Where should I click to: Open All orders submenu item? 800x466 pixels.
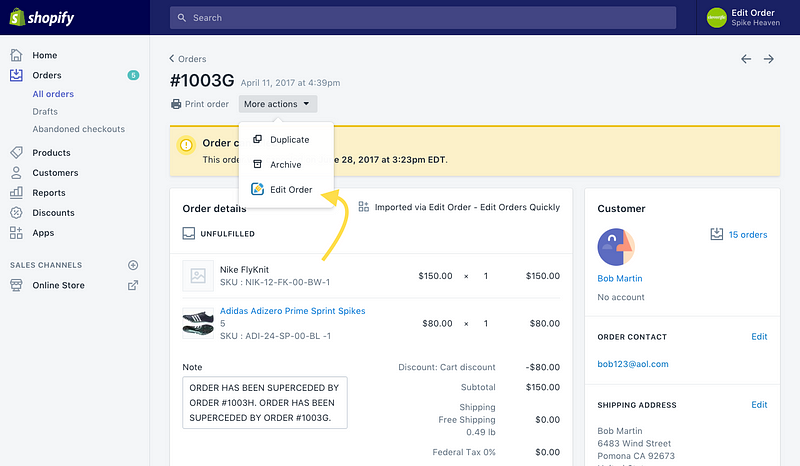[x=53, y=94]
